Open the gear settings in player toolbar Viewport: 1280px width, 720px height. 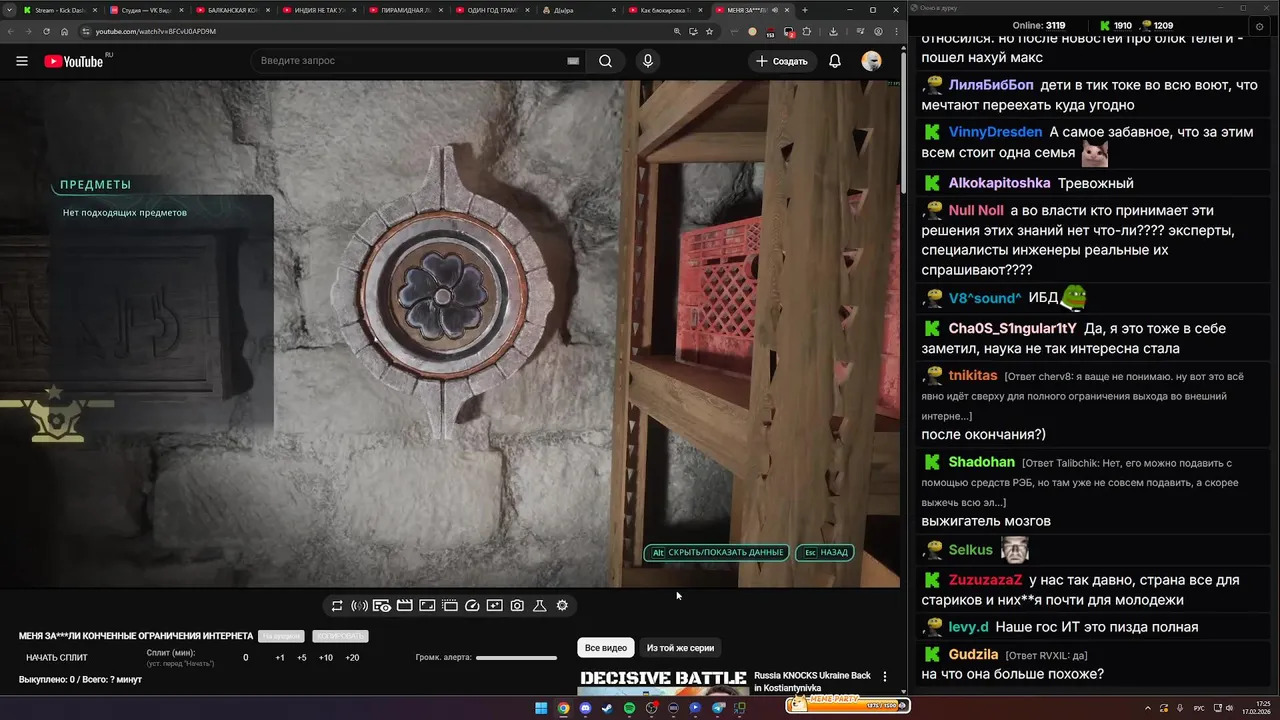tap(562, 605)
